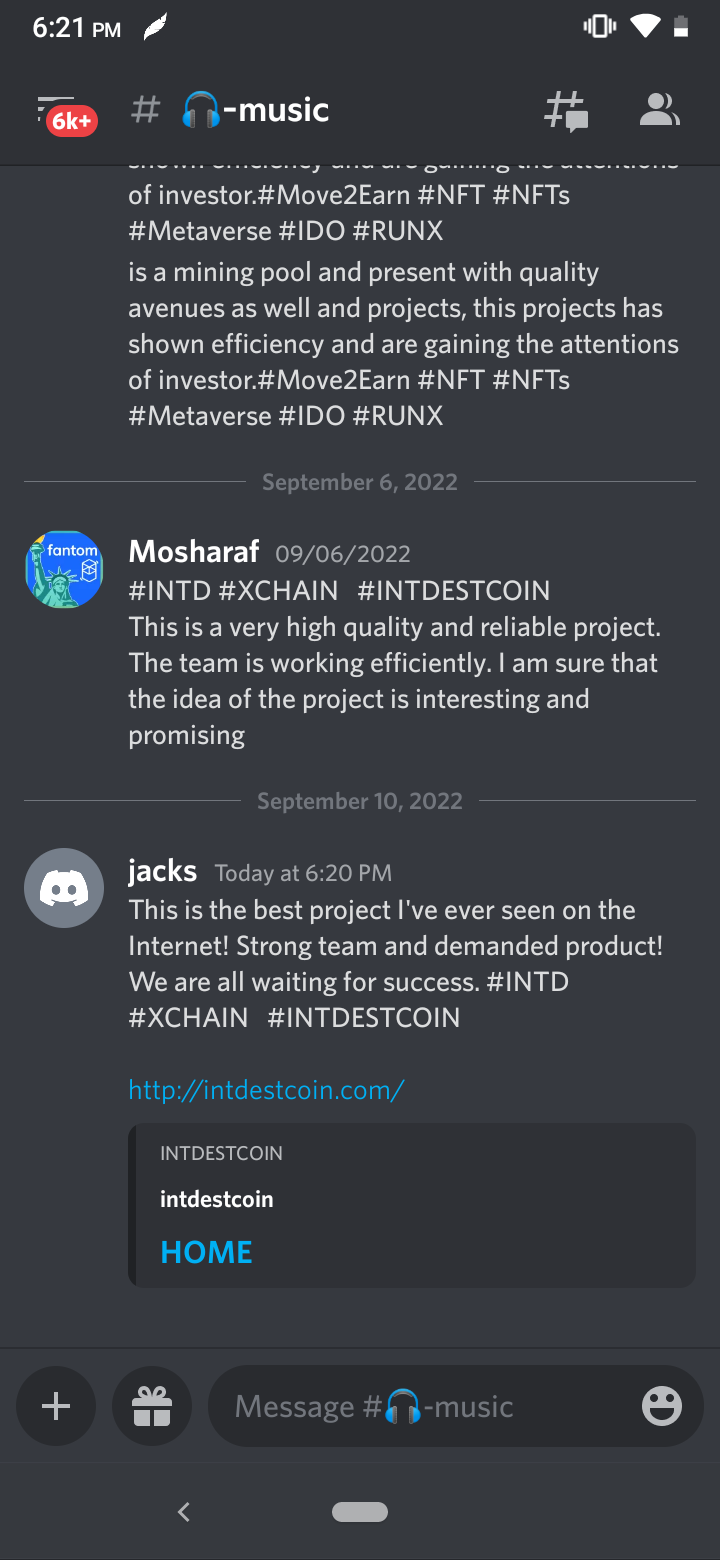Viewport: 720px width, 1560px height.
Task: Tap jacks' default Discord avatar
Action: 64,888
